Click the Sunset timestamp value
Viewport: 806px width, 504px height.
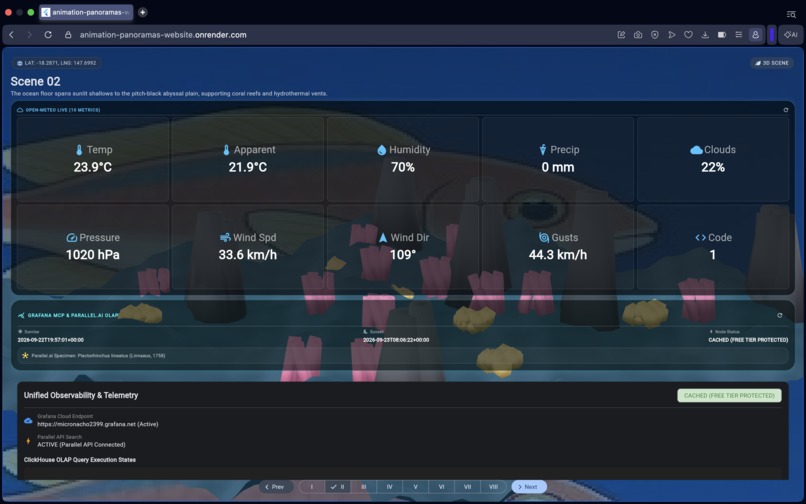pyautogui.click(x=396, y=340)
